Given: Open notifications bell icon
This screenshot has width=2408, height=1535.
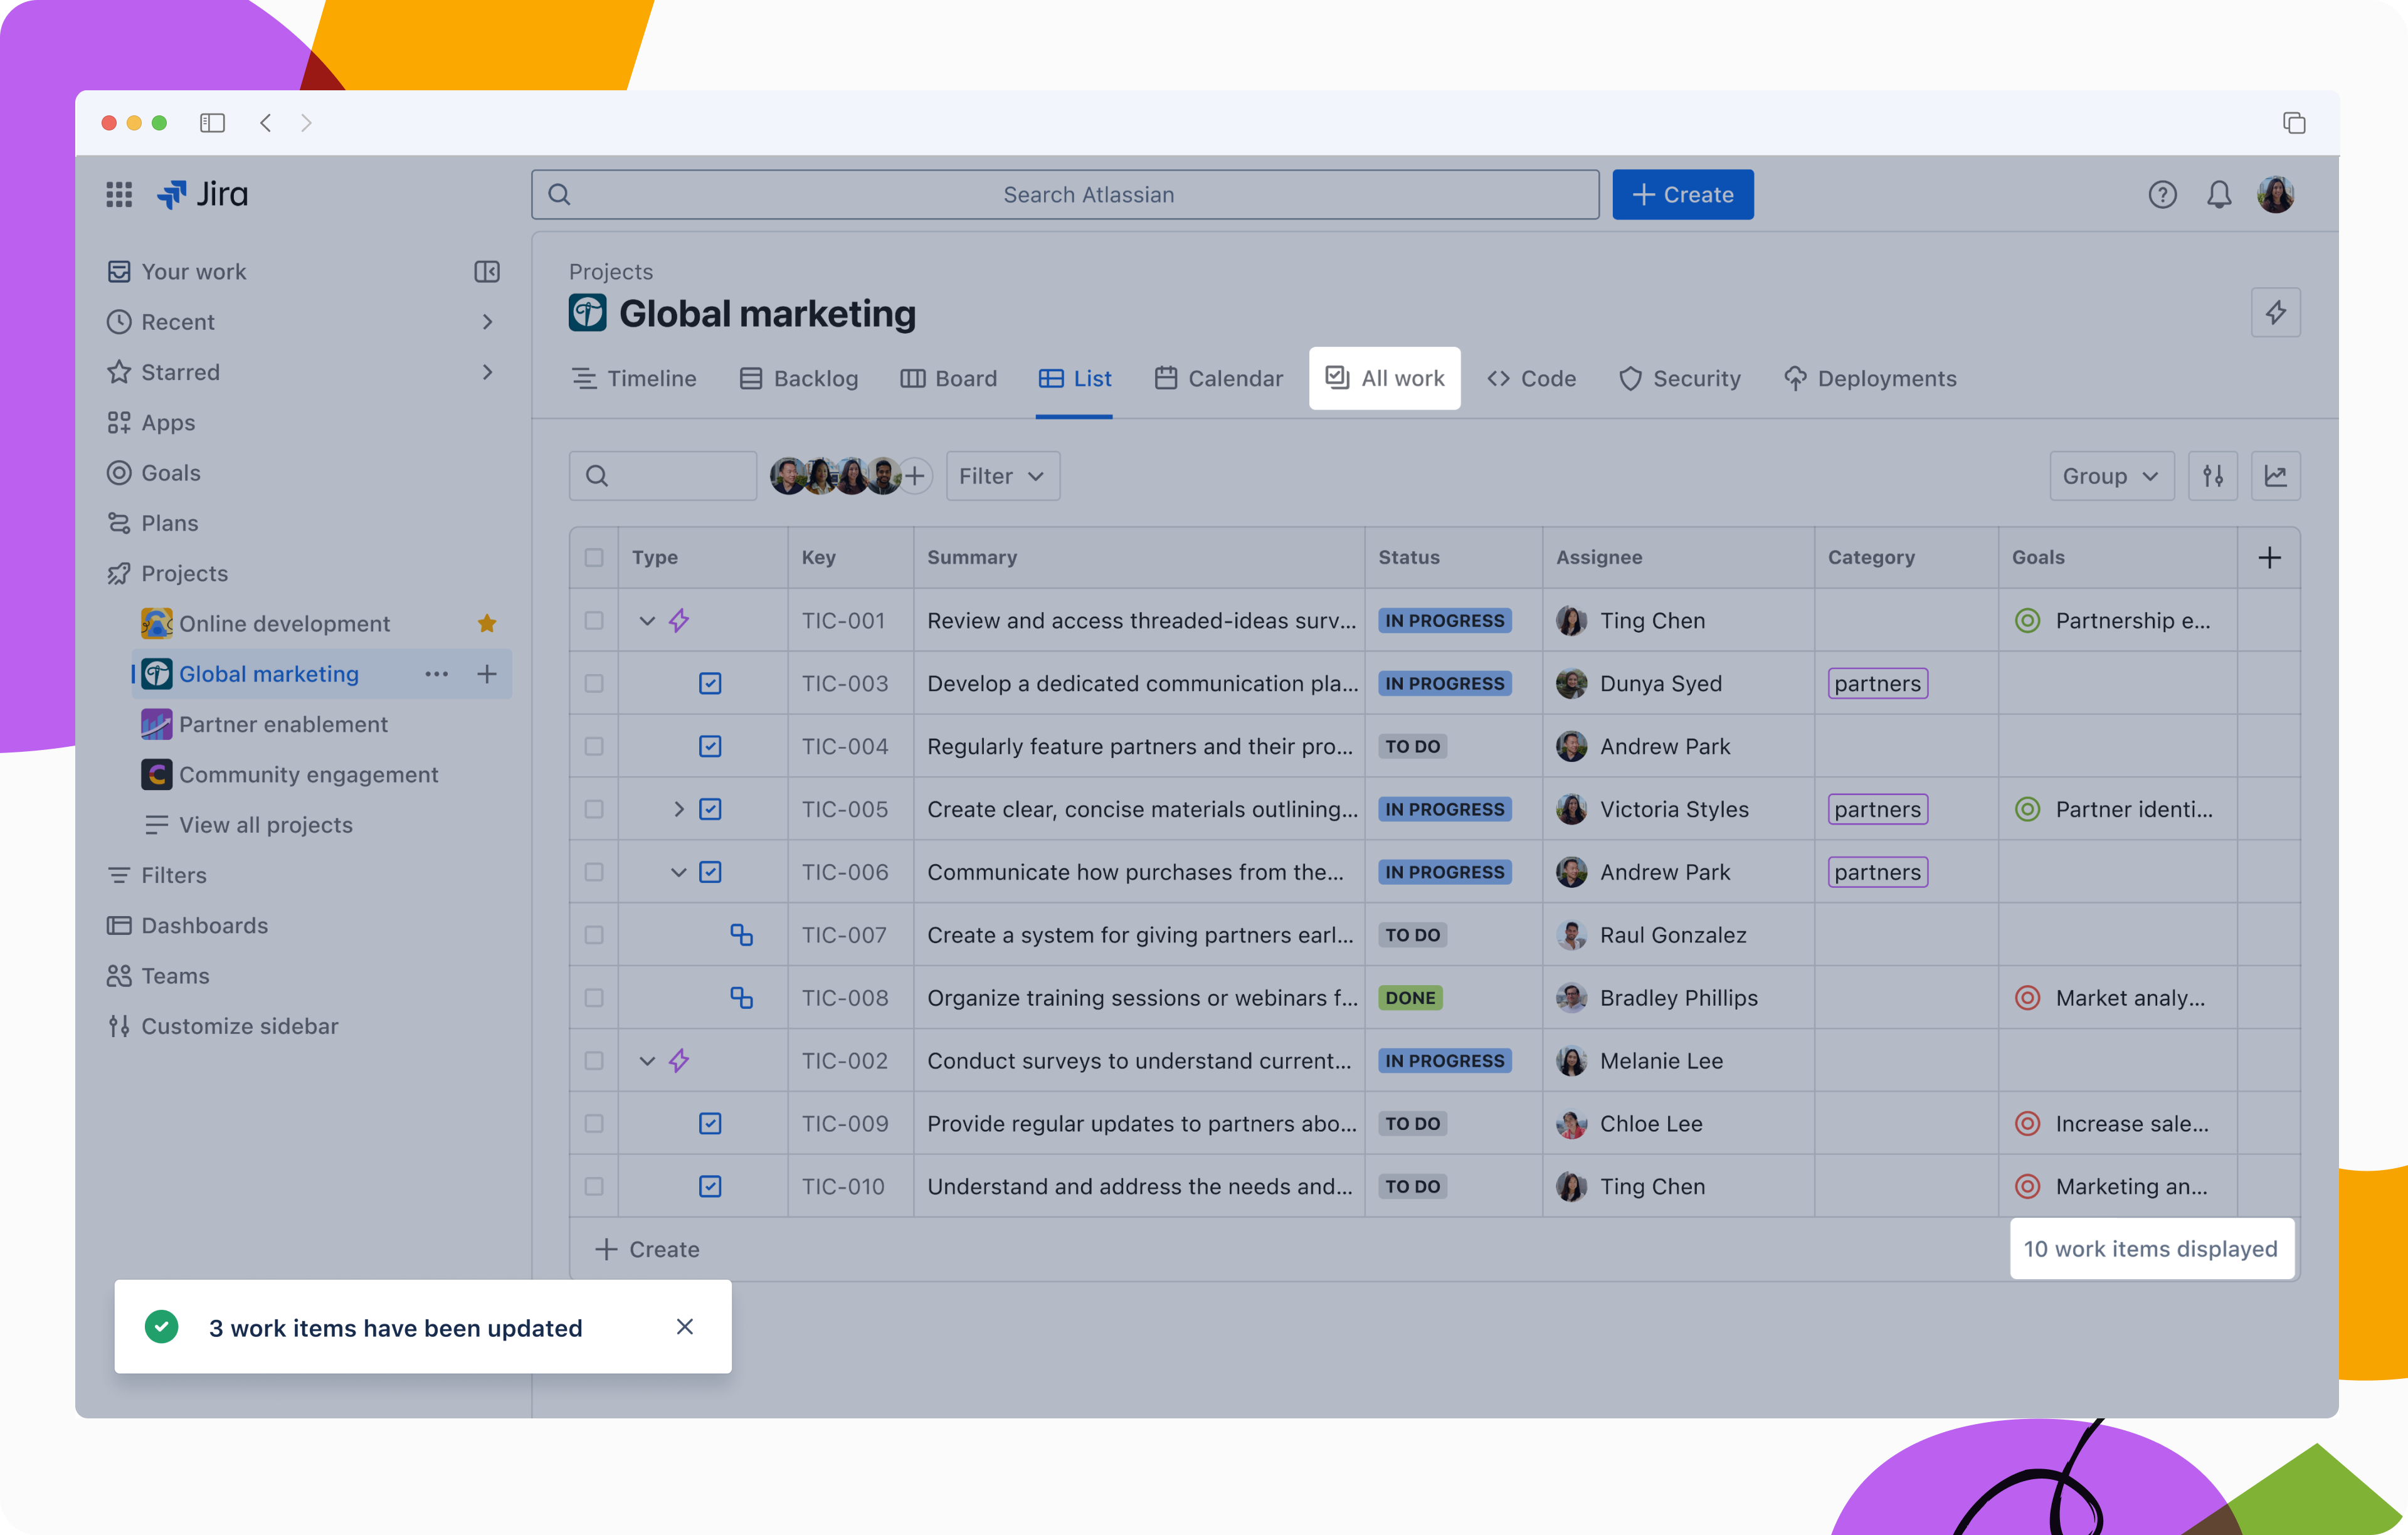Looking at the screenshot, I should tap(2219, 194).
